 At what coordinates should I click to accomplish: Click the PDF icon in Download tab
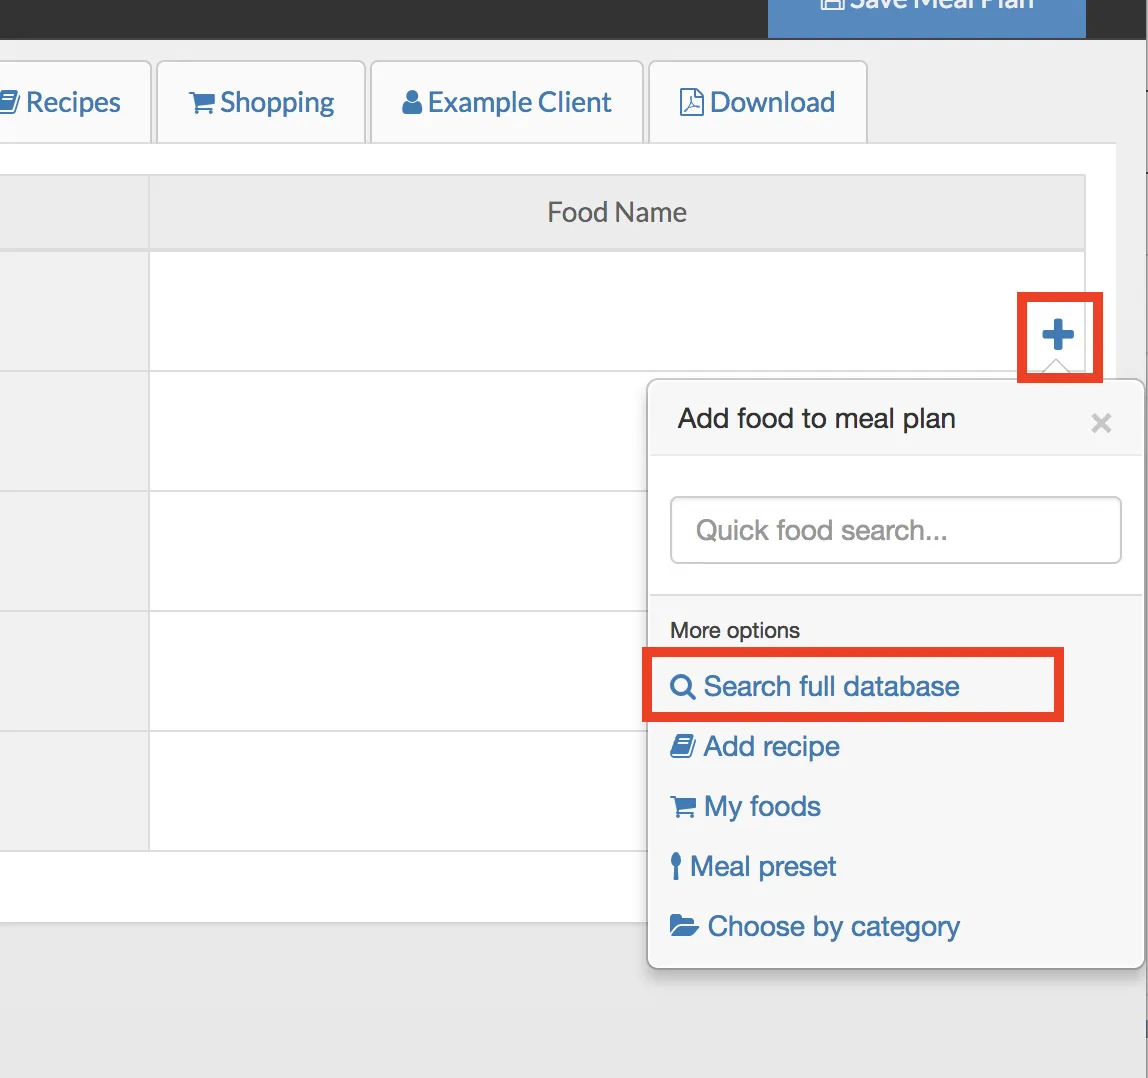tap(692, 102)
